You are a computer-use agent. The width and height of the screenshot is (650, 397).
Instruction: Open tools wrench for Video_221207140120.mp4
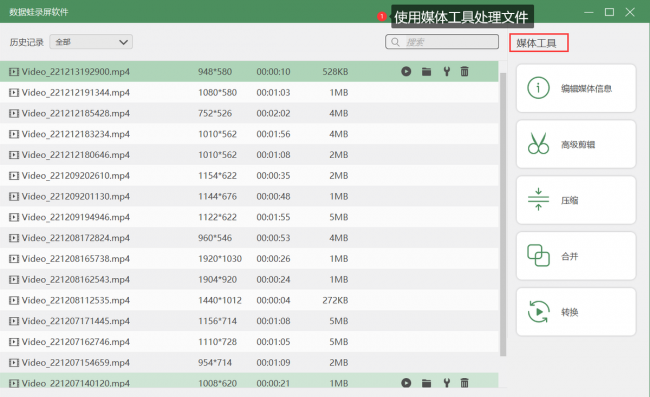click(446, 383)
